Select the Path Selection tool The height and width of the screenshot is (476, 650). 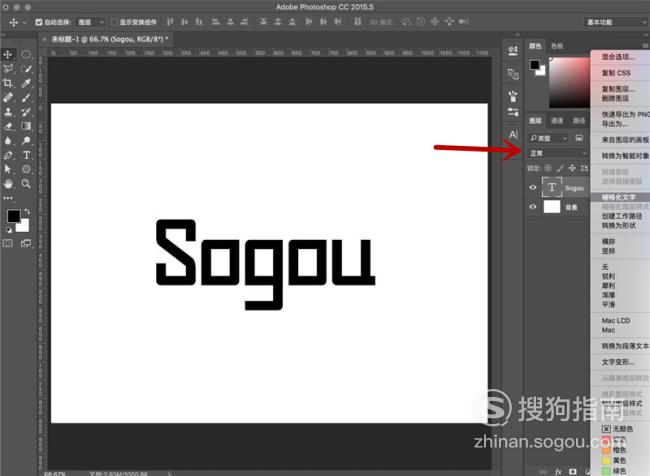[8, 169]
